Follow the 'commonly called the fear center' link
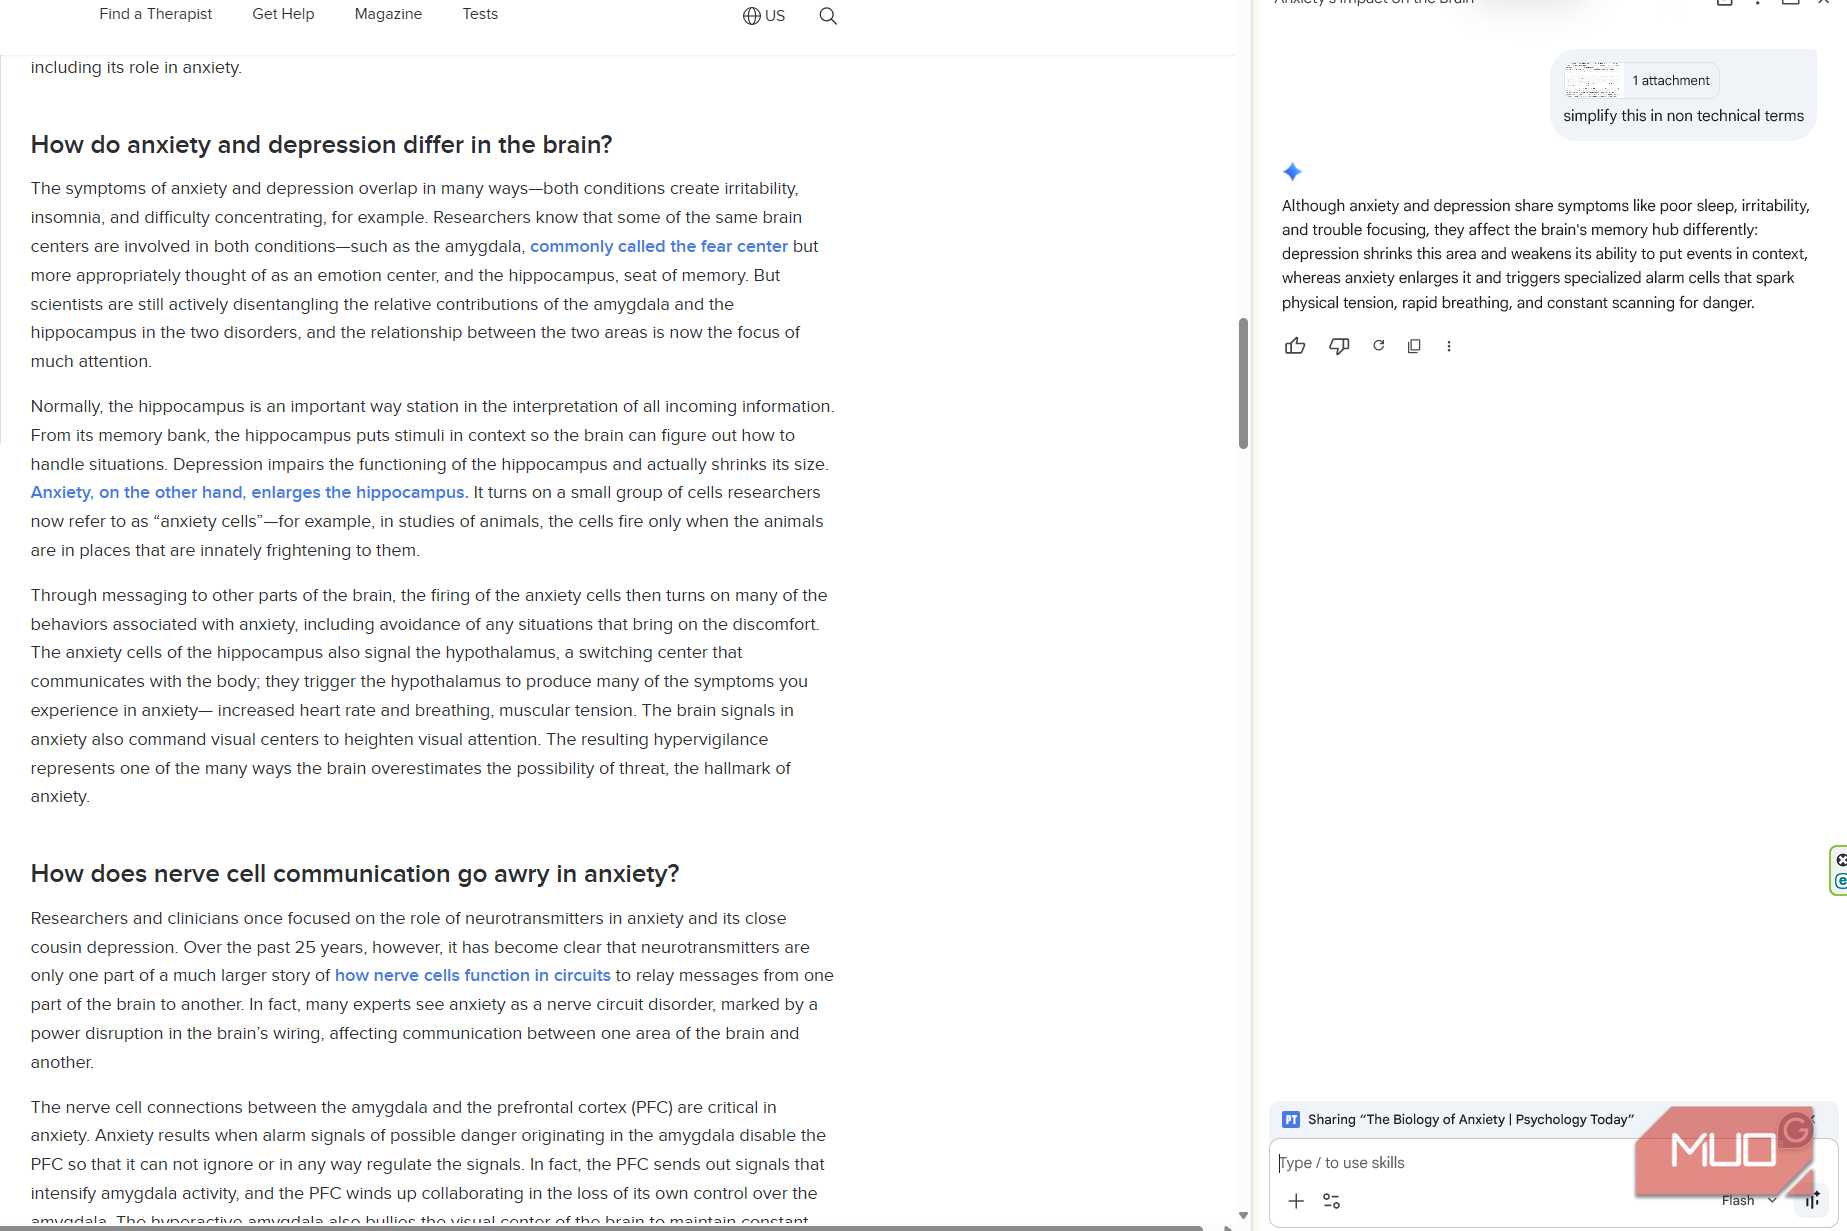The width and height of the screenshot is (1847, 1231). 659,246
